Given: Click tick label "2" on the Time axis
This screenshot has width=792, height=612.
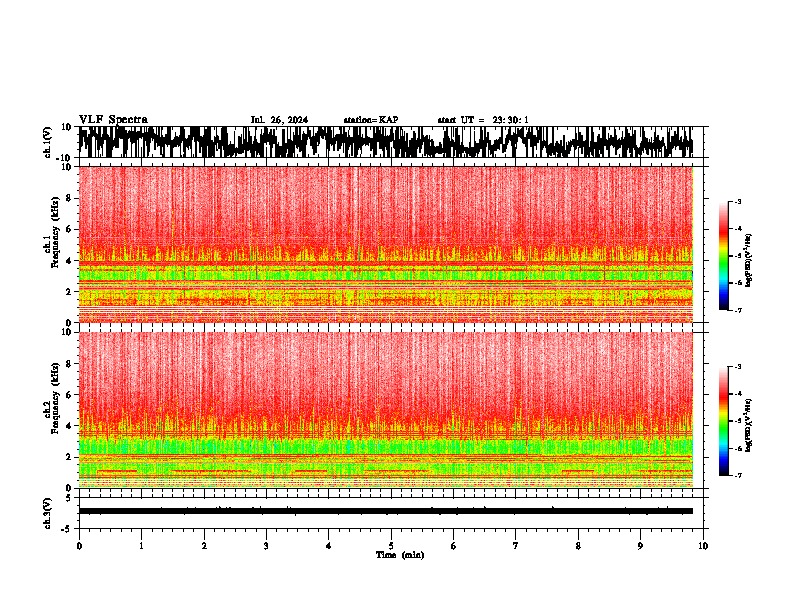Looking at the screenshot, I should tap(204, 546).
